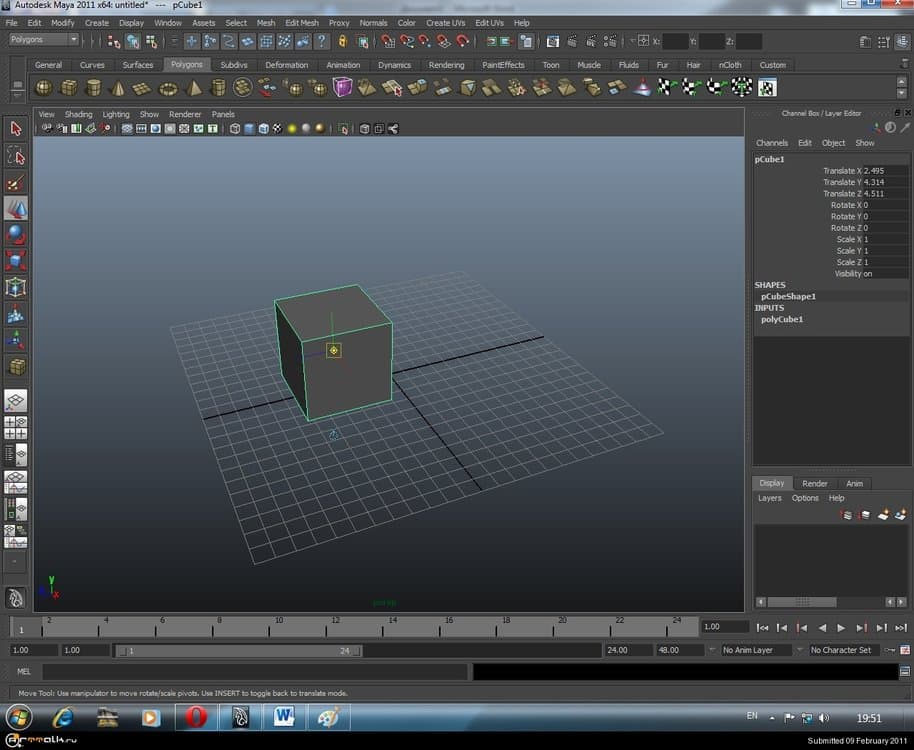Image resolution: width=914 pixels, height=750 pixels.
Task: Expand the polyCube1 input node
Action: tap(782, 319)
